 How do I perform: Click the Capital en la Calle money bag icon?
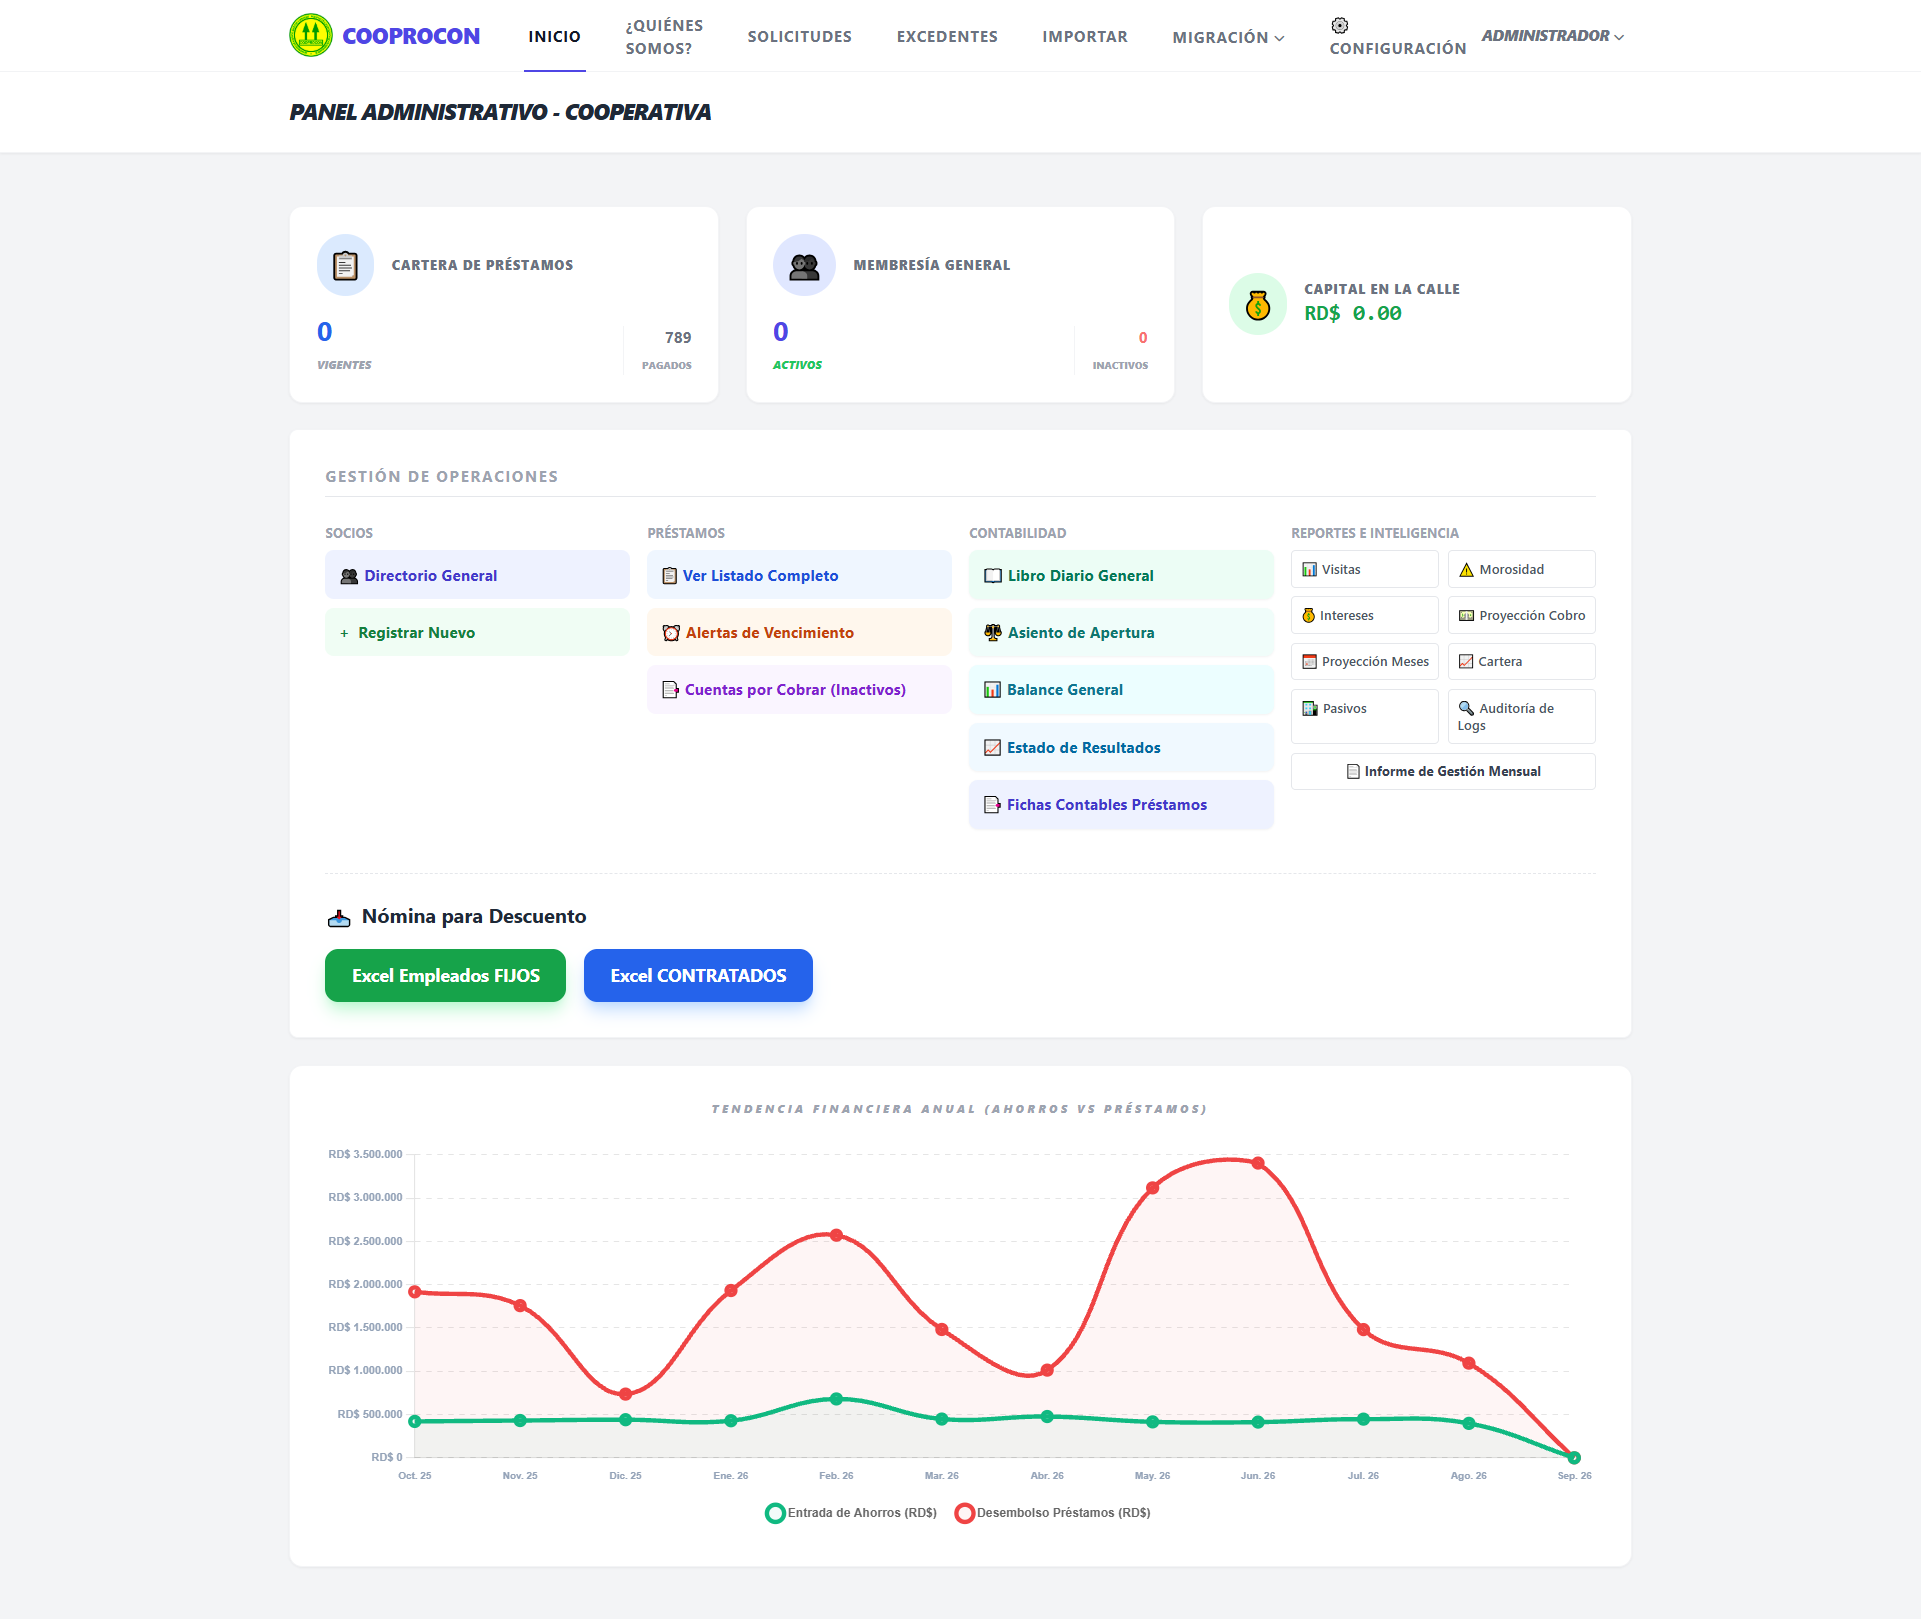pos(1258,304)
